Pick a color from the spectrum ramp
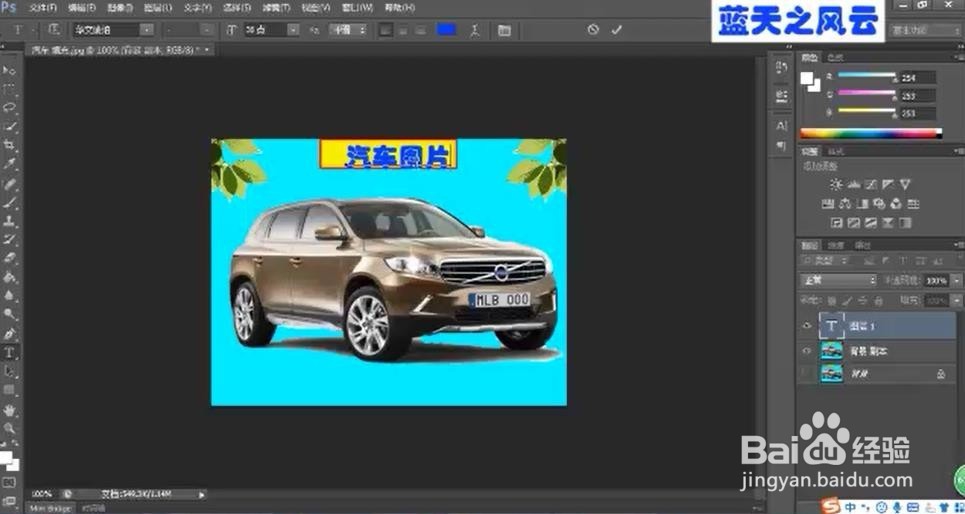965x514 pixels. (870, 133)
